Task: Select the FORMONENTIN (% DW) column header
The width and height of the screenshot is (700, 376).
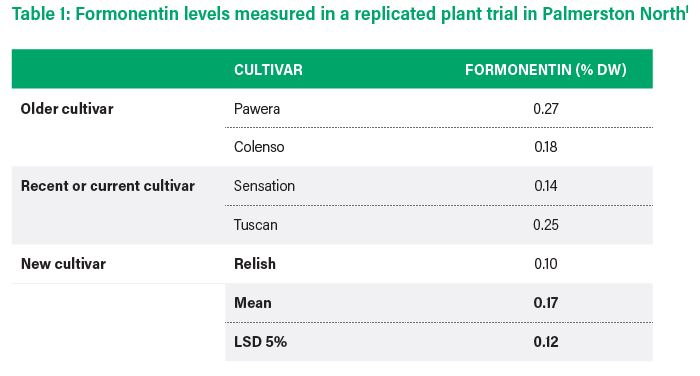Action: tap(546, 70)
